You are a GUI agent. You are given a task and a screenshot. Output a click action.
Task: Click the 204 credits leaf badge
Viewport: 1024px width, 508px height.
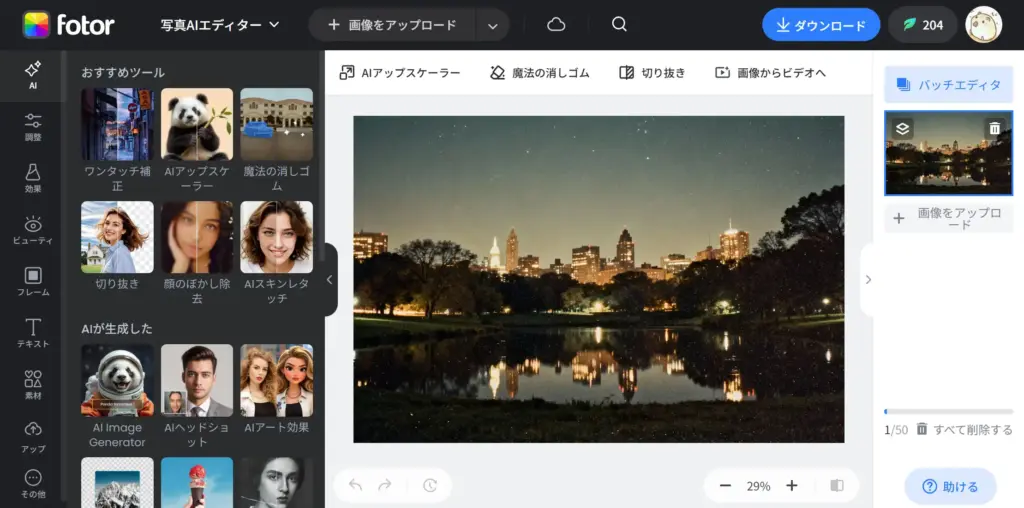pyautogui.click(x=923, y=25)
